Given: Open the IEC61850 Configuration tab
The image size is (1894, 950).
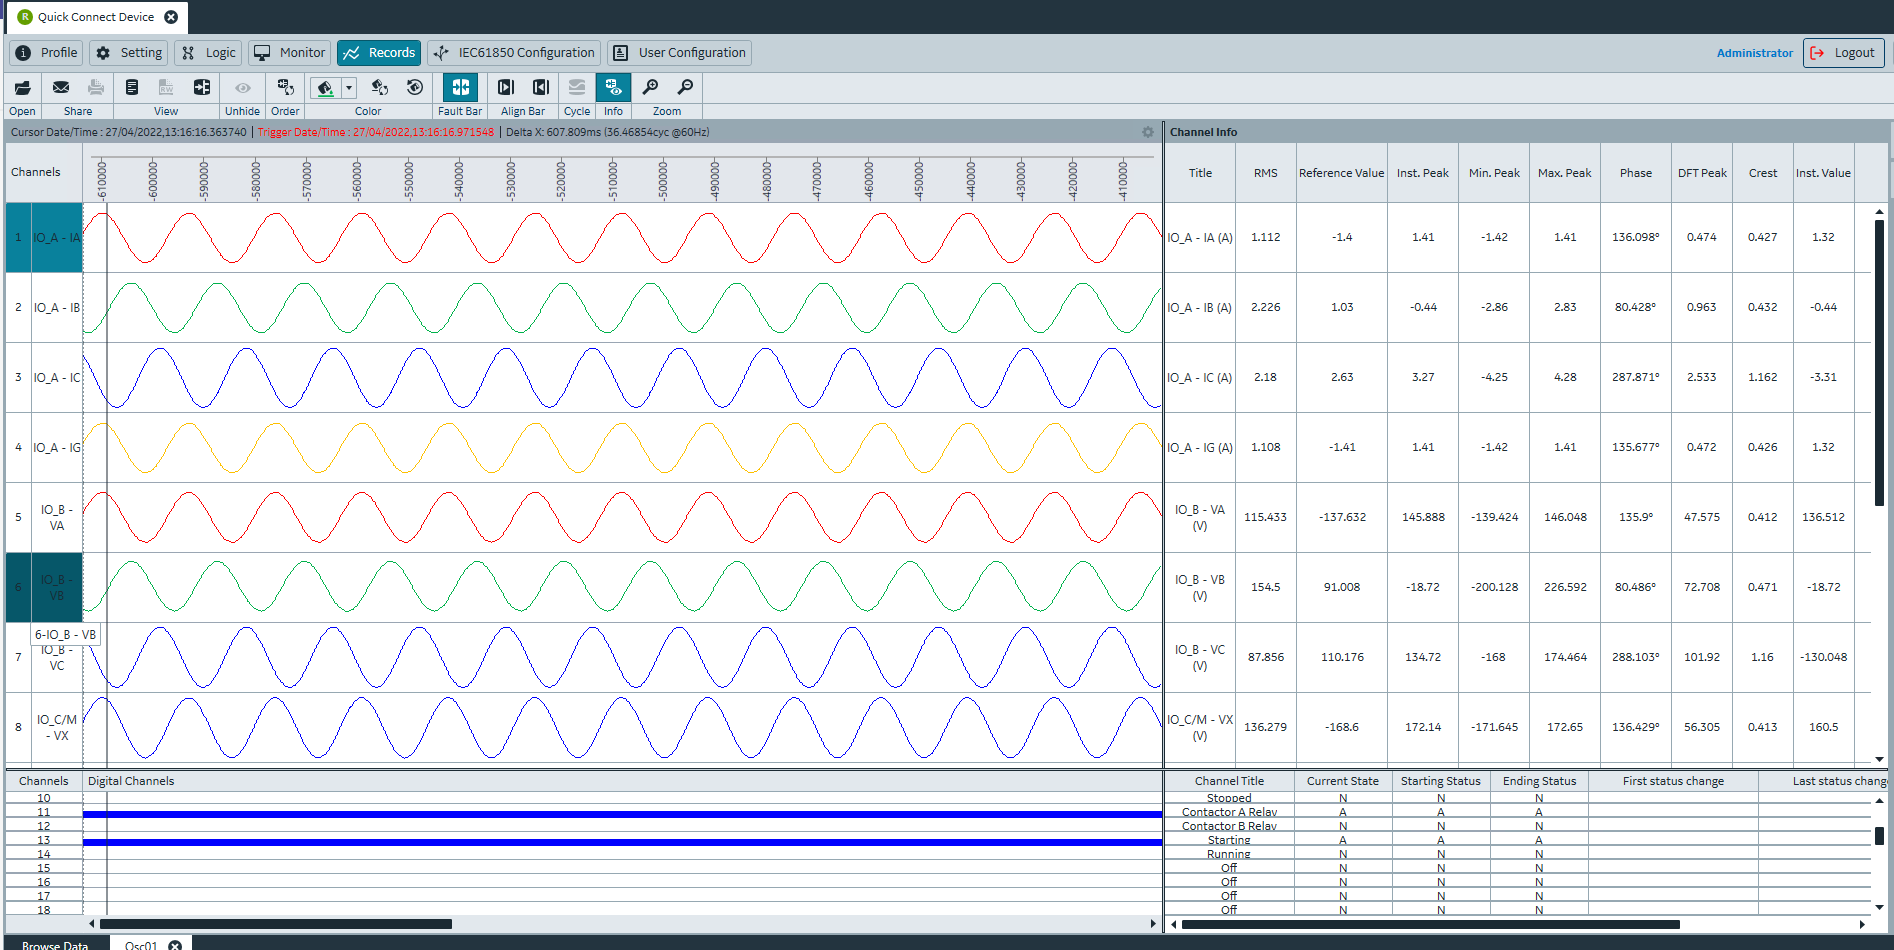Looking at the screenshot, I should point(514,53).
